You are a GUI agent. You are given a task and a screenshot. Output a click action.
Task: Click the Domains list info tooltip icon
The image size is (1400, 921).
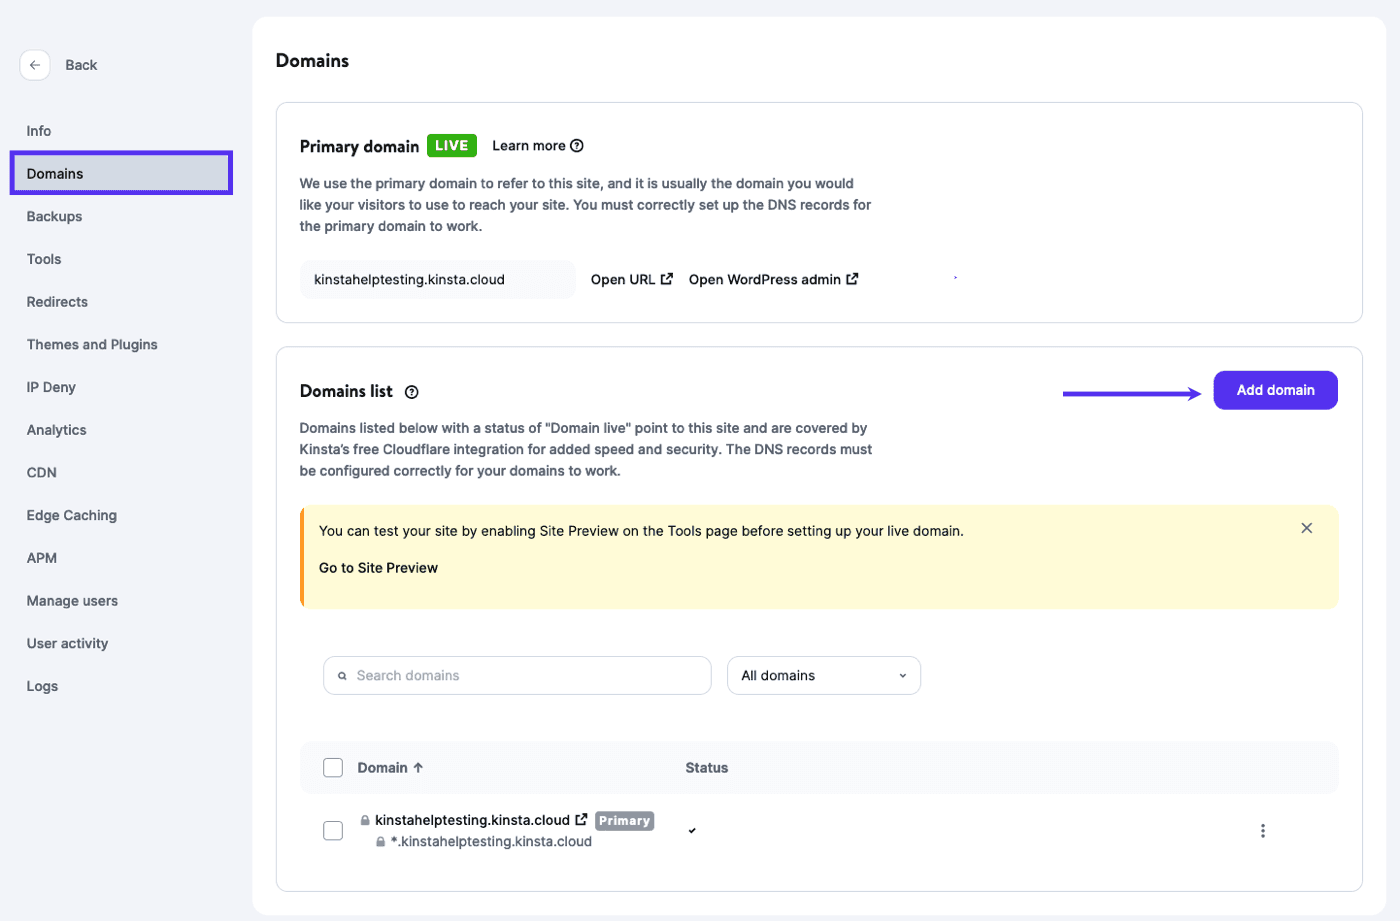(x=411, y=392)
